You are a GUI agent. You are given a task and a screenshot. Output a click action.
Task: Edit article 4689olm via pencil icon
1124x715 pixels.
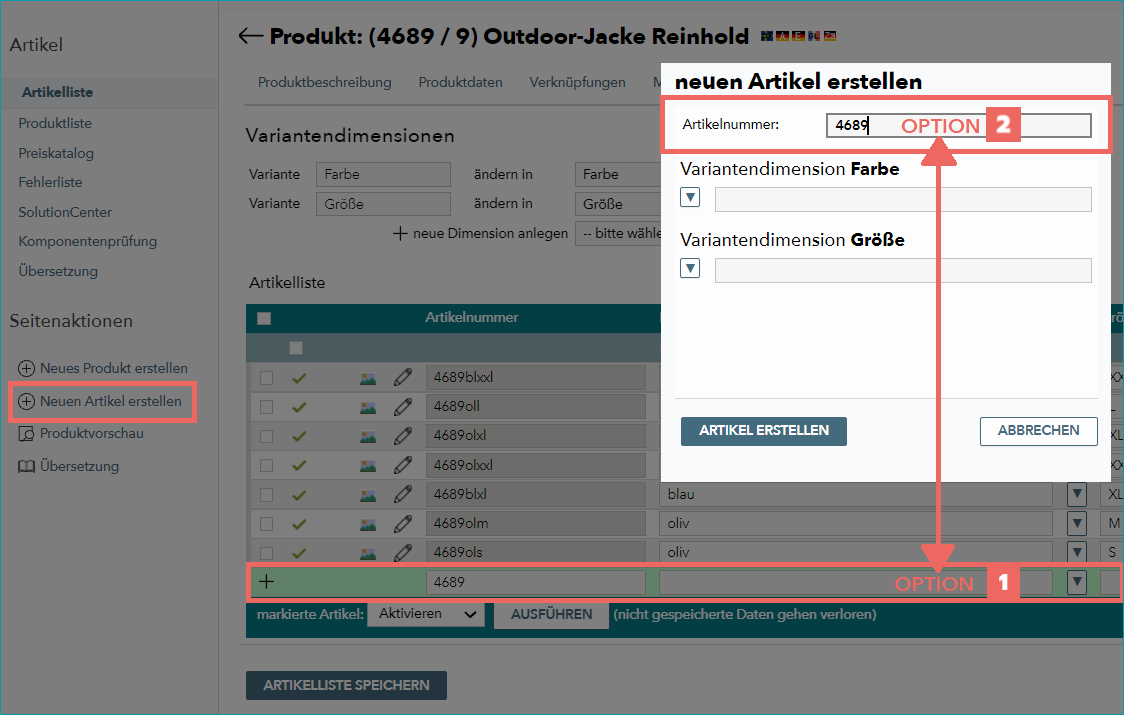403,524
